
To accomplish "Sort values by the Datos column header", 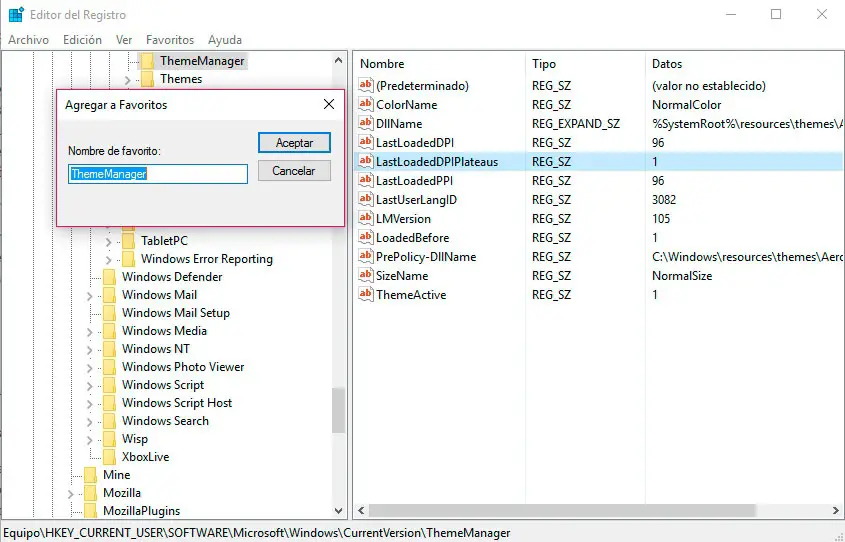I will click(x=745, y=64).
